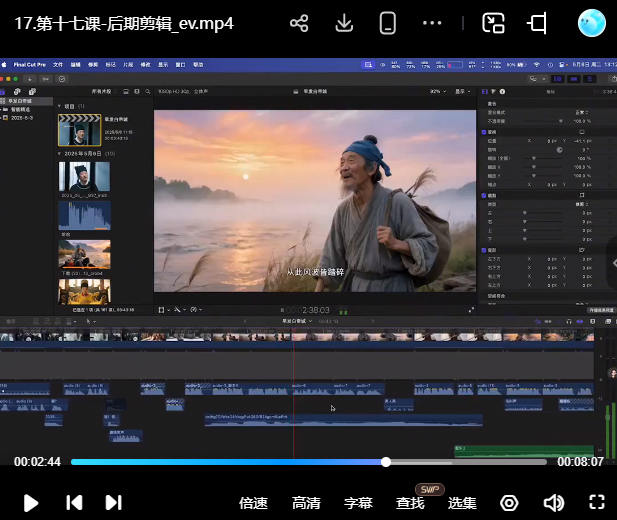Download the video with the download icon
The width and height of the screenshot is (617, 520).
[x=344, y=23]
